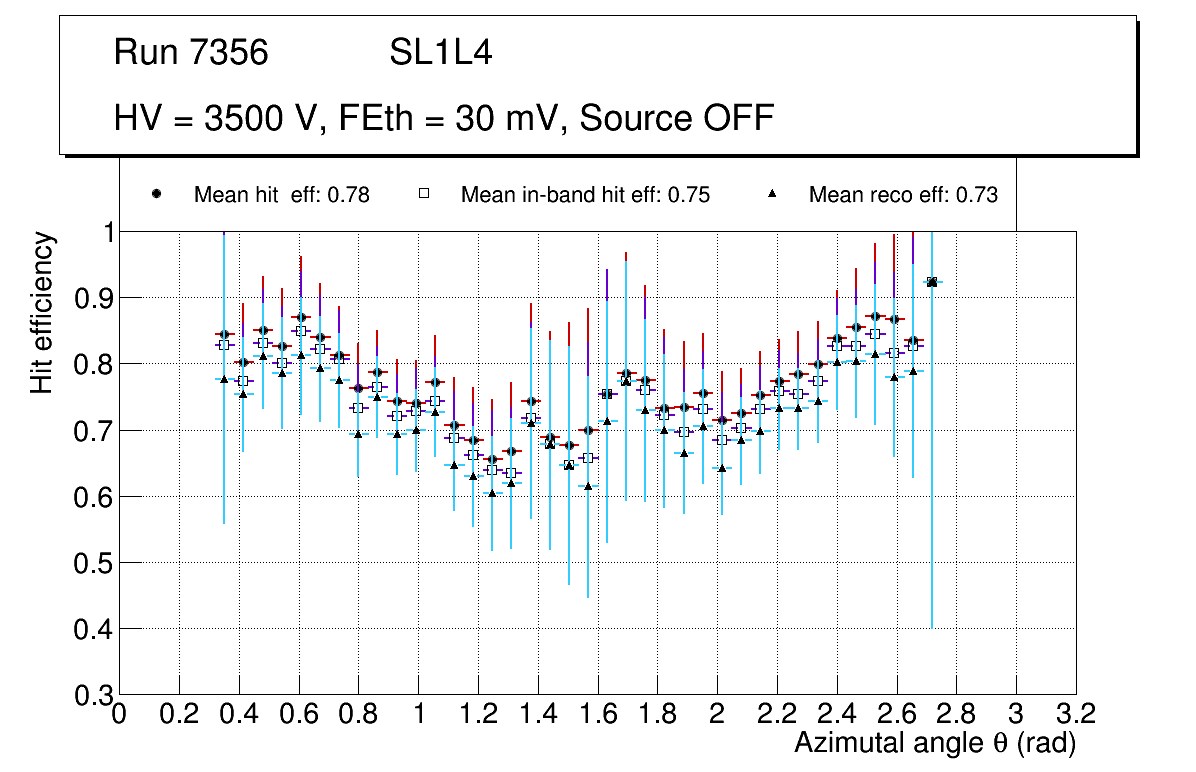Select the rightmost data point near 2.7 rad

point(932,282)
